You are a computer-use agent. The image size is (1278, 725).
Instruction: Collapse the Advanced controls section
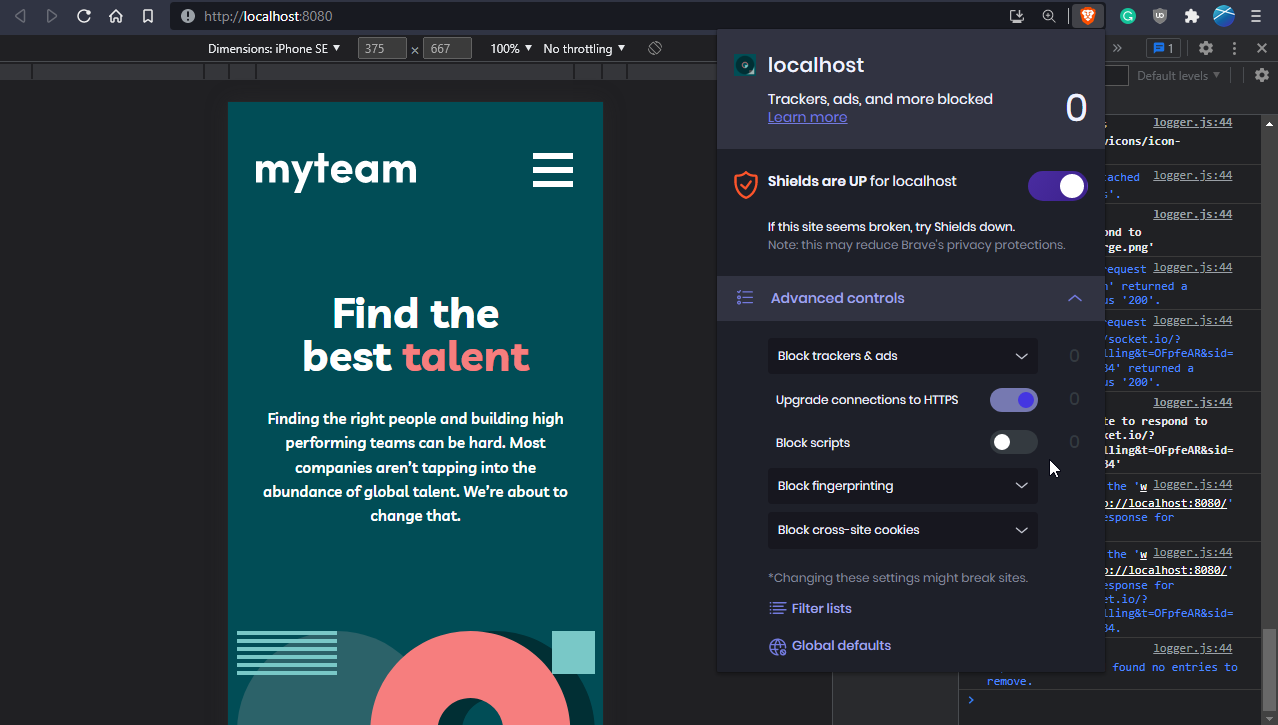(1075, 298)
